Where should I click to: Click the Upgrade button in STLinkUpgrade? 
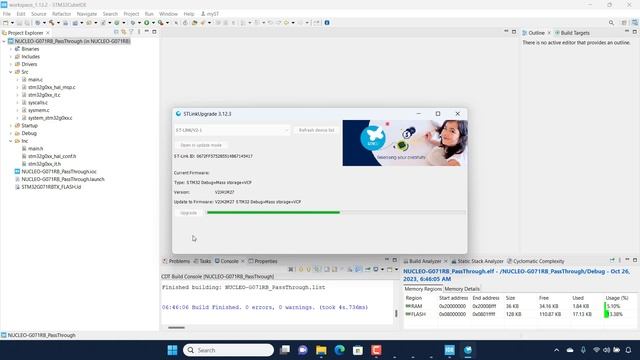click(x=188, y=213)
